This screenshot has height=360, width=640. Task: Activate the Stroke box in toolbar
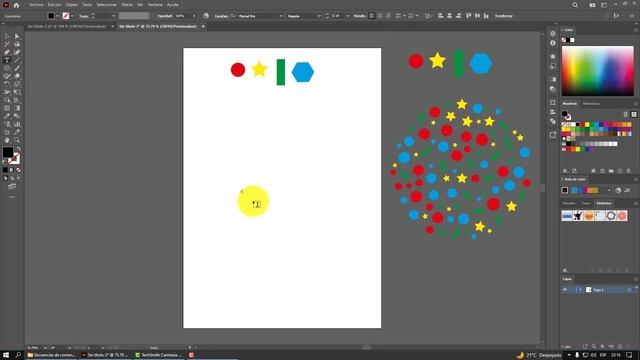pos(15,159)
